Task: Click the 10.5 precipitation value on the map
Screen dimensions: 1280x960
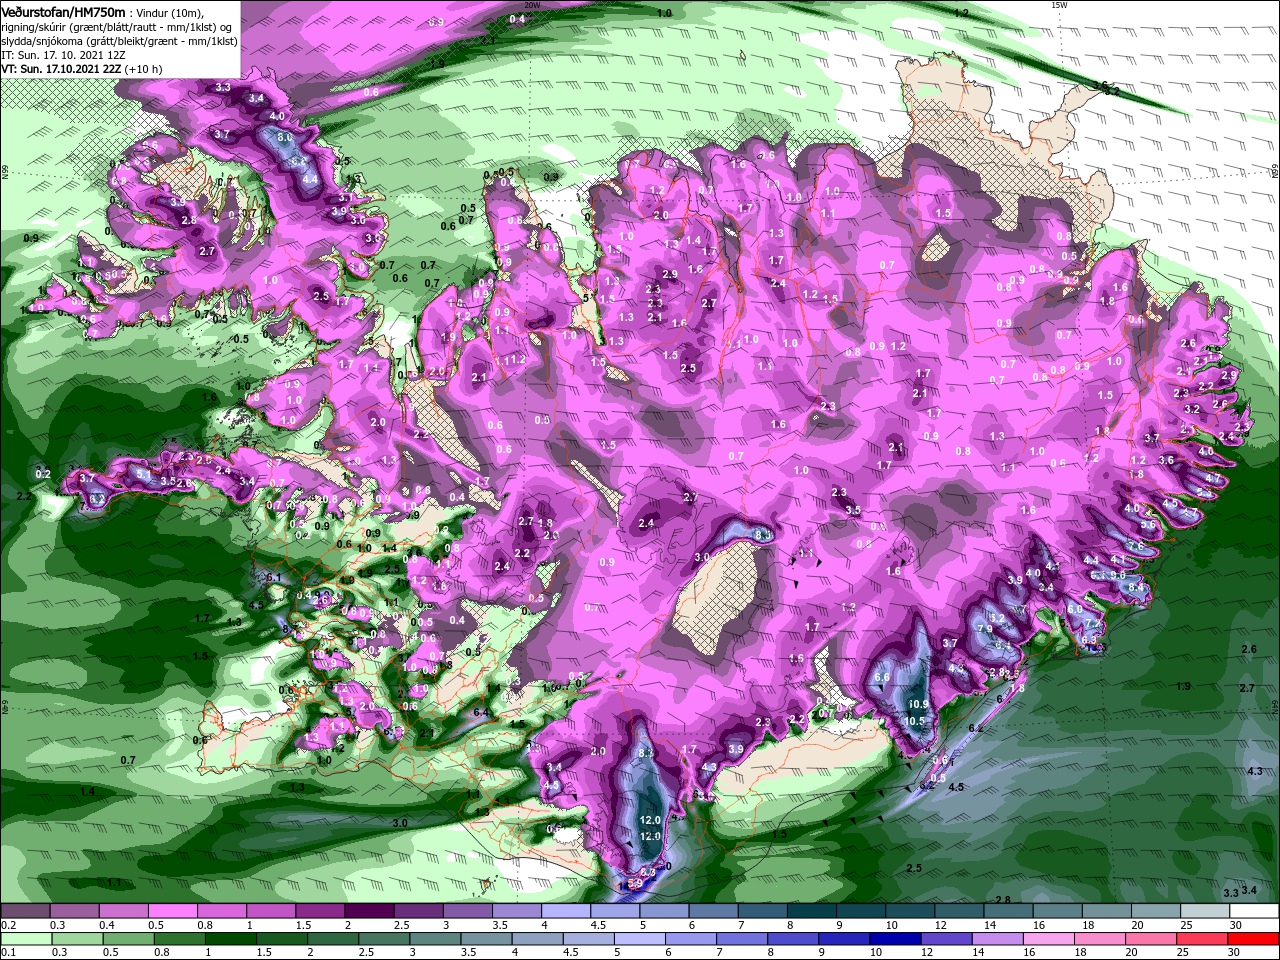Action: pos(913,721)
